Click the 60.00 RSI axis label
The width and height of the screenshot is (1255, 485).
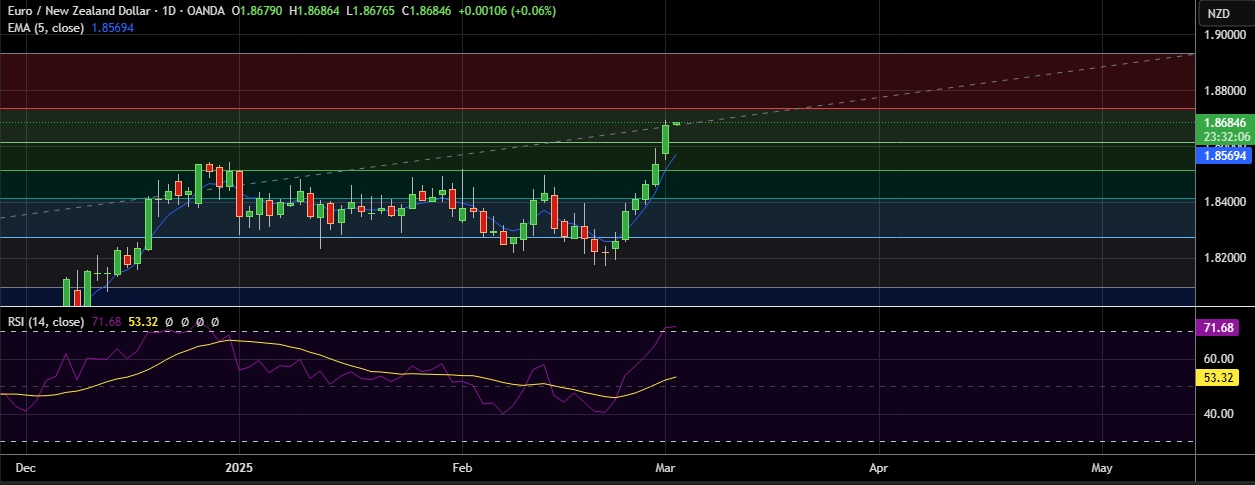1217,358
